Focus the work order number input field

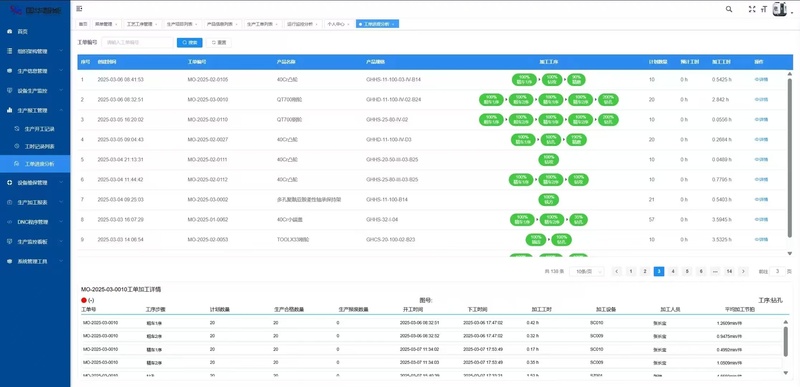click(137, 43)
